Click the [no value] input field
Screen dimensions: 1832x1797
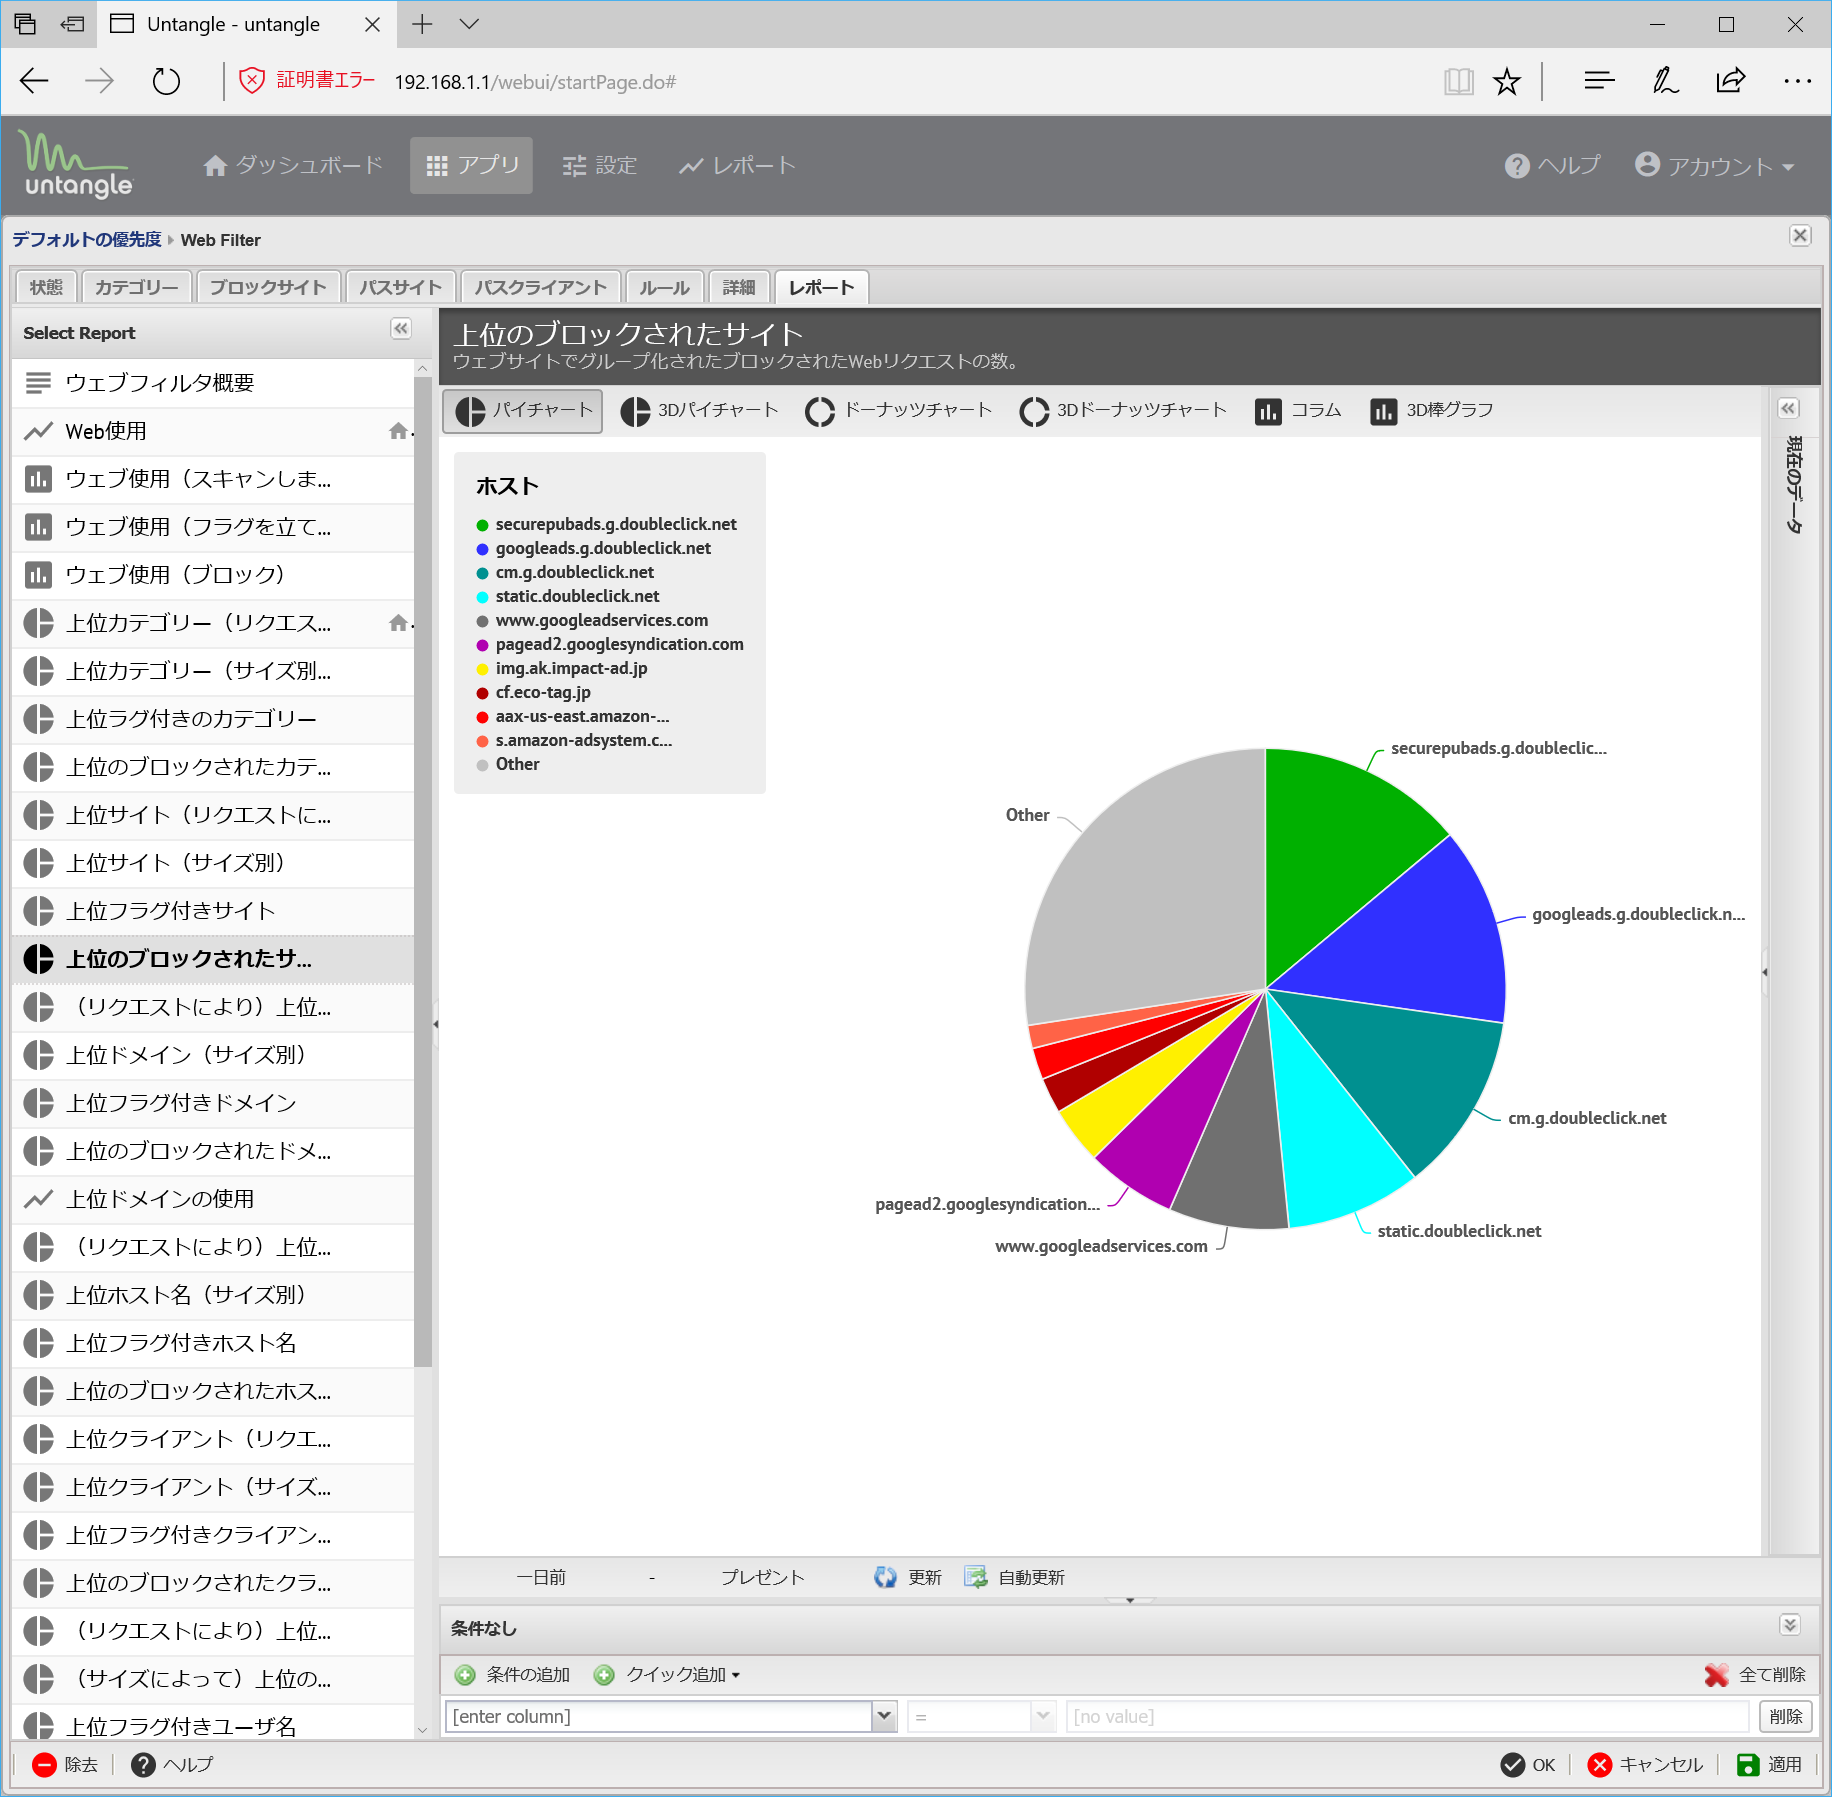(1407, 1717)
